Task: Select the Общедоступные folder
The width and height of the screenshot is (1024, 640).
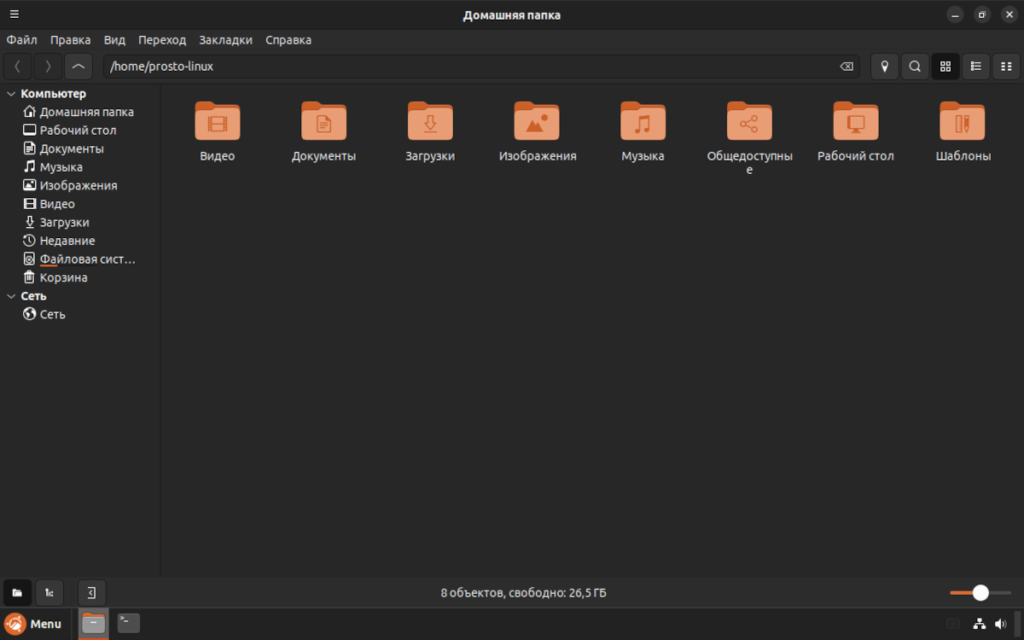Action: (749, 138)
